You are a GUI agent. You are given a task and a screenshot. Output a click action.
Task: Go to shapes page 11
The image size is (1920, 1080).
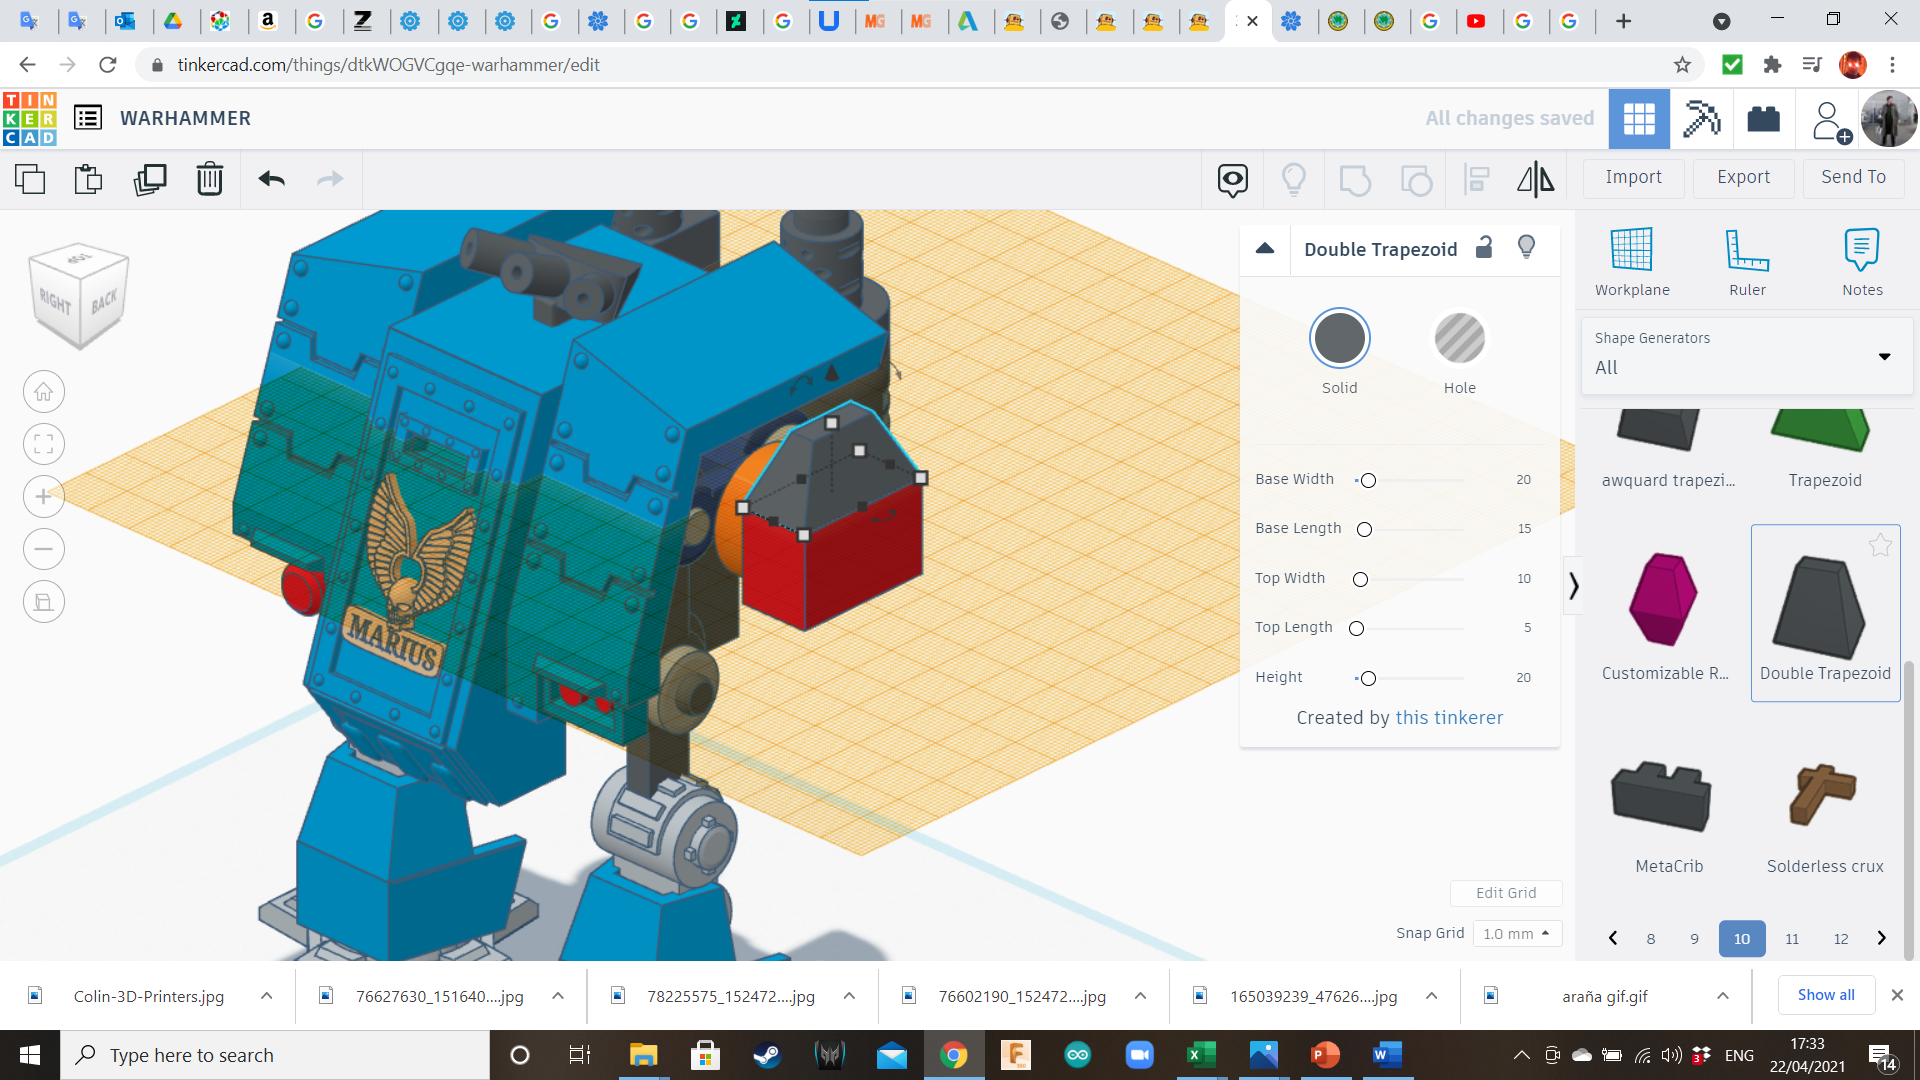[1791, 938]
